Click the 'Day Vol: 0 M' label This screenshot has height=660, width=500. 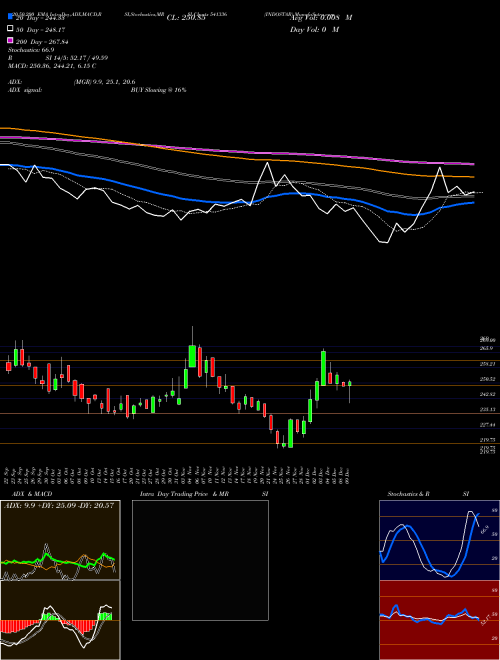point(314,30)
